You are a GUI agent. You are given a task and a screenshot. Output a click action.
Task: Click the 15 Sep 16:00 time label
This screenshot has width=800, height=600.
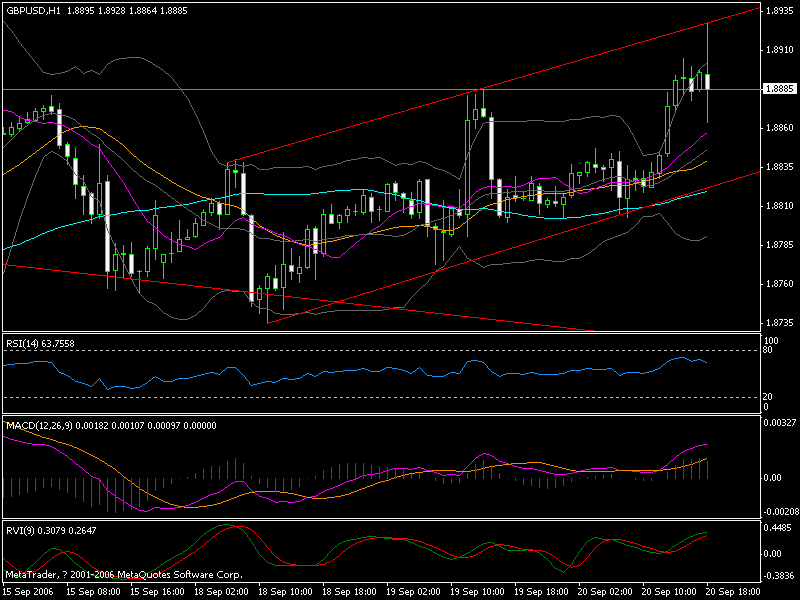pos(158,592)
